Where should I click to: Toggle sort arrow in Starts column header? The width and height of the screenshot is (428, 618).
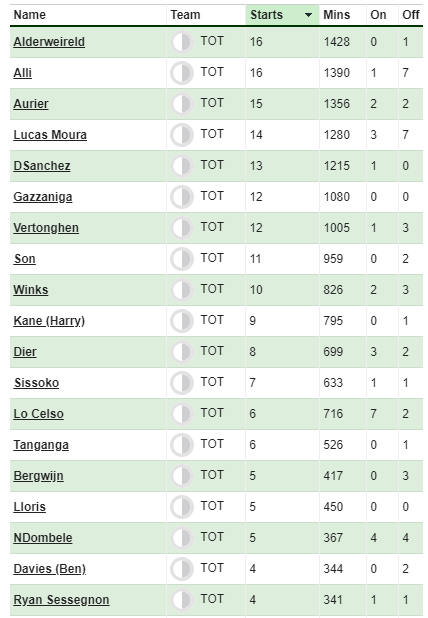click(309, 15)
